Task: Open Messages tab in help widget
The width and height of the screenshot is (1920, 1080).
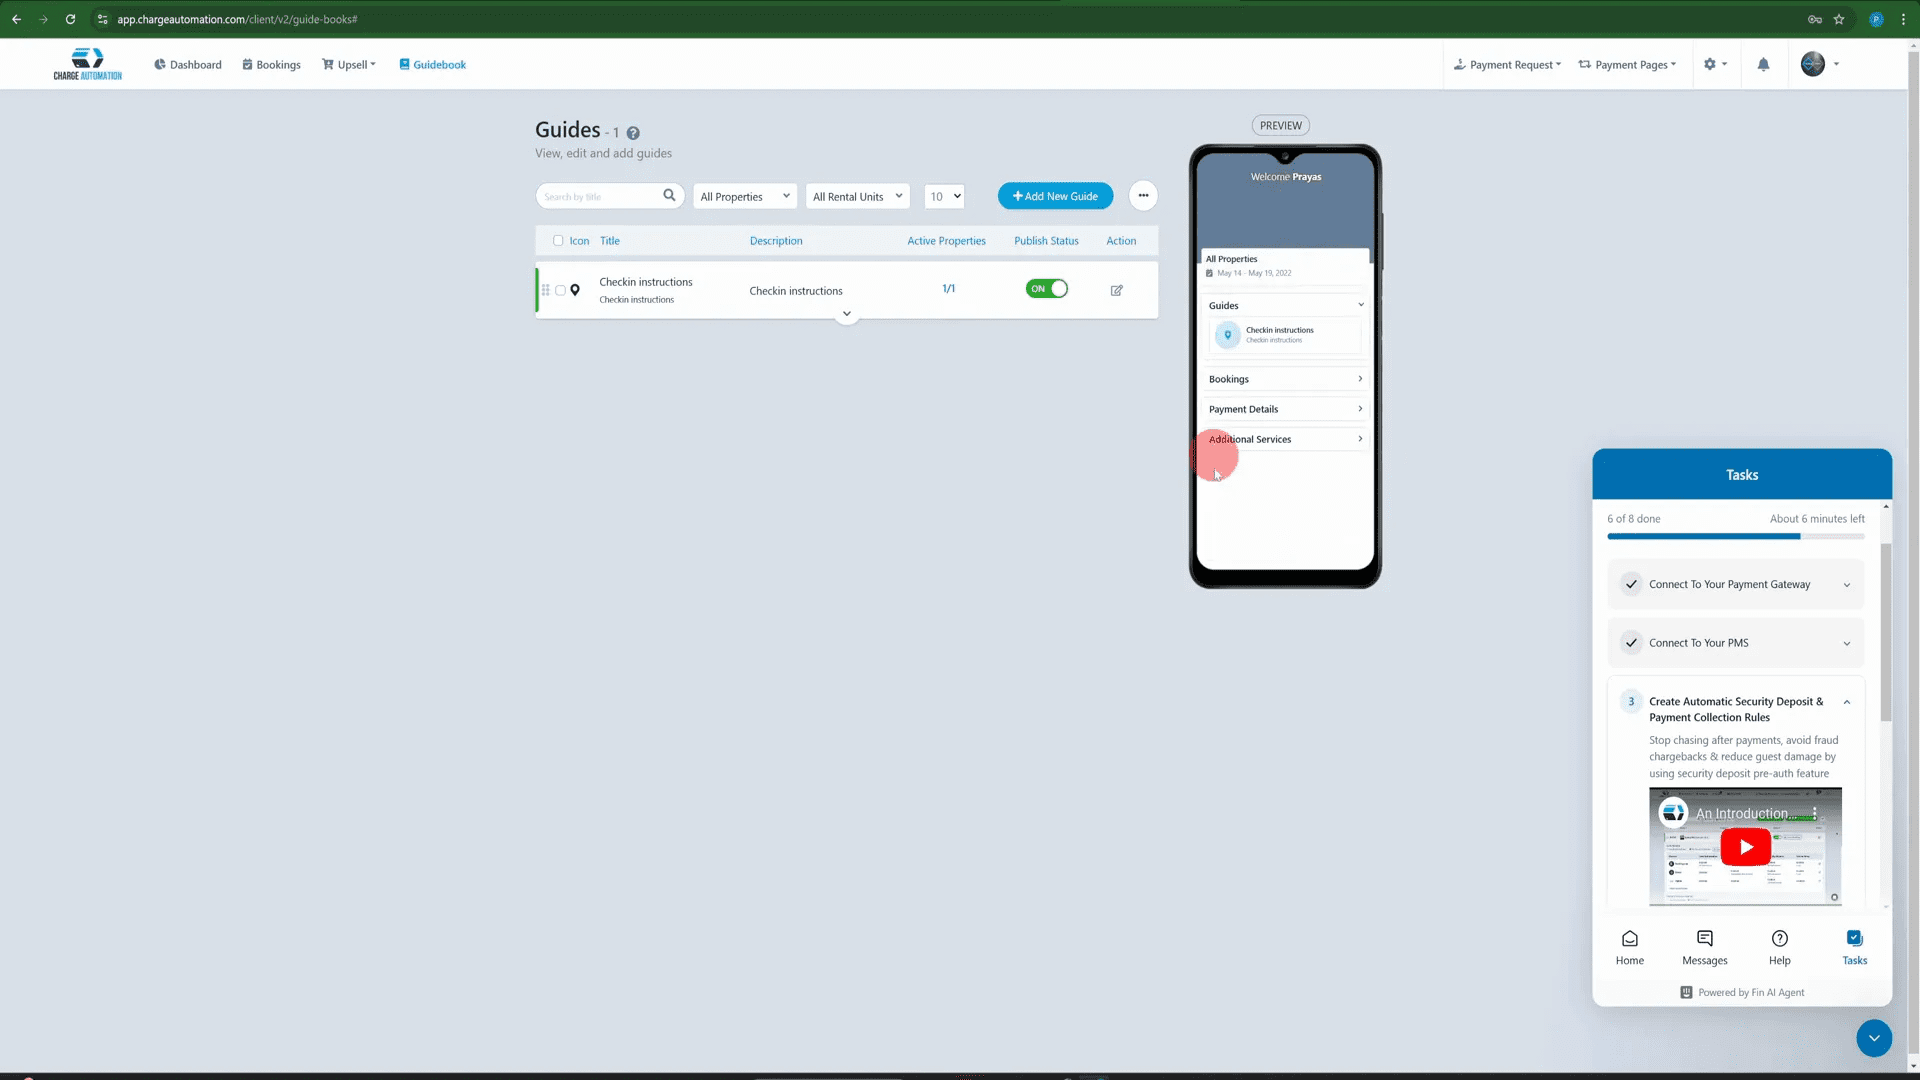Action: 1705,946
